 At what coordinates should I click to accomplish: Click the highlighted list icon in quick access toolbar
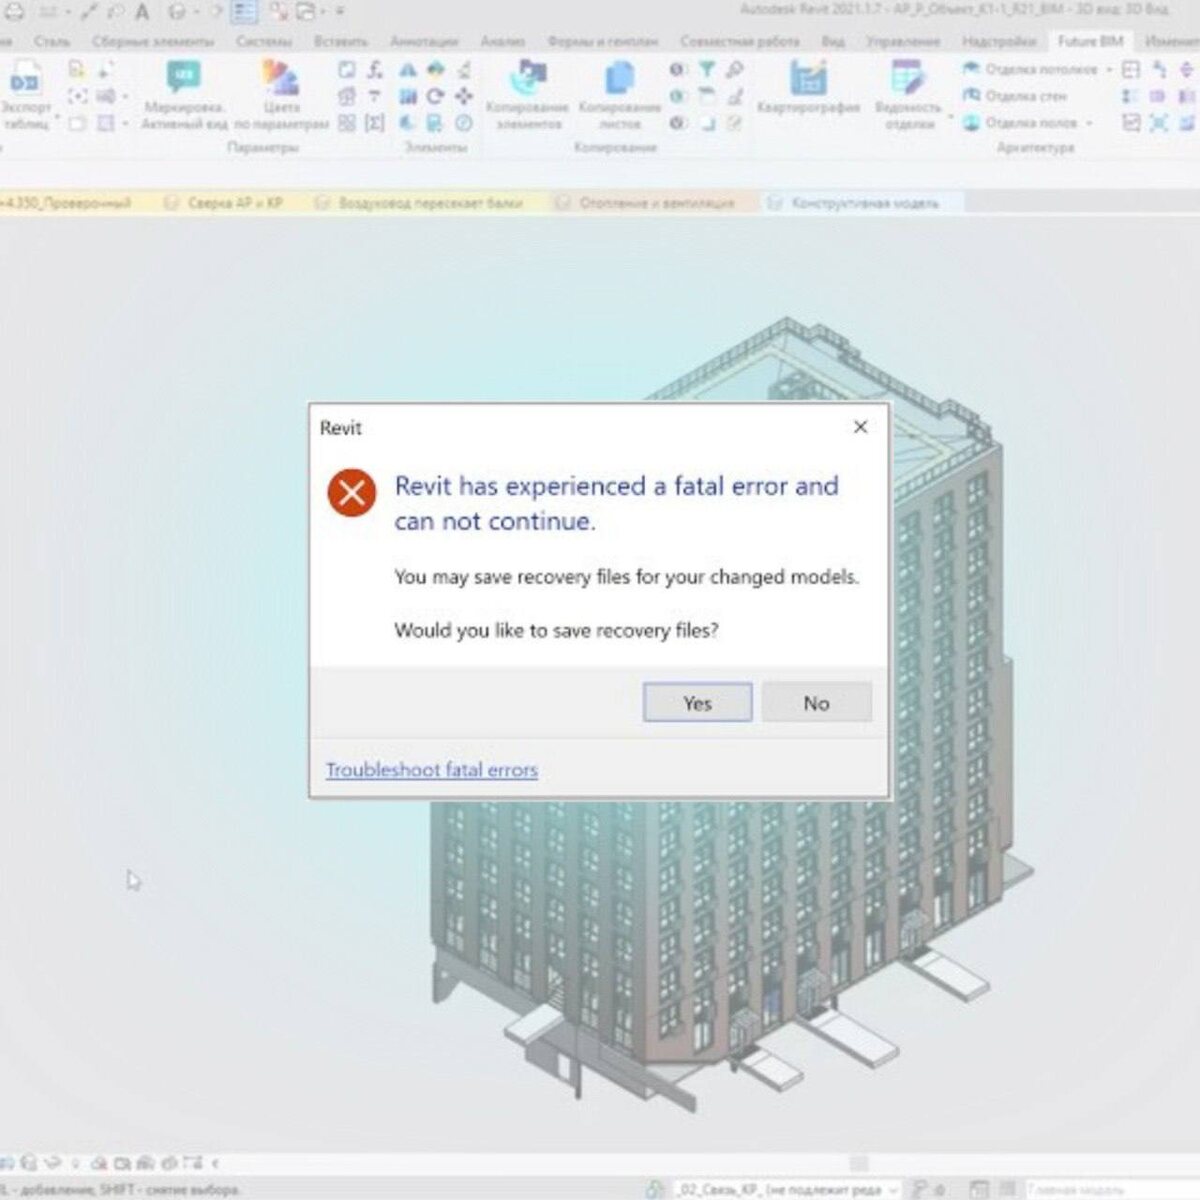pyautogui.click(x=245, y=12)
